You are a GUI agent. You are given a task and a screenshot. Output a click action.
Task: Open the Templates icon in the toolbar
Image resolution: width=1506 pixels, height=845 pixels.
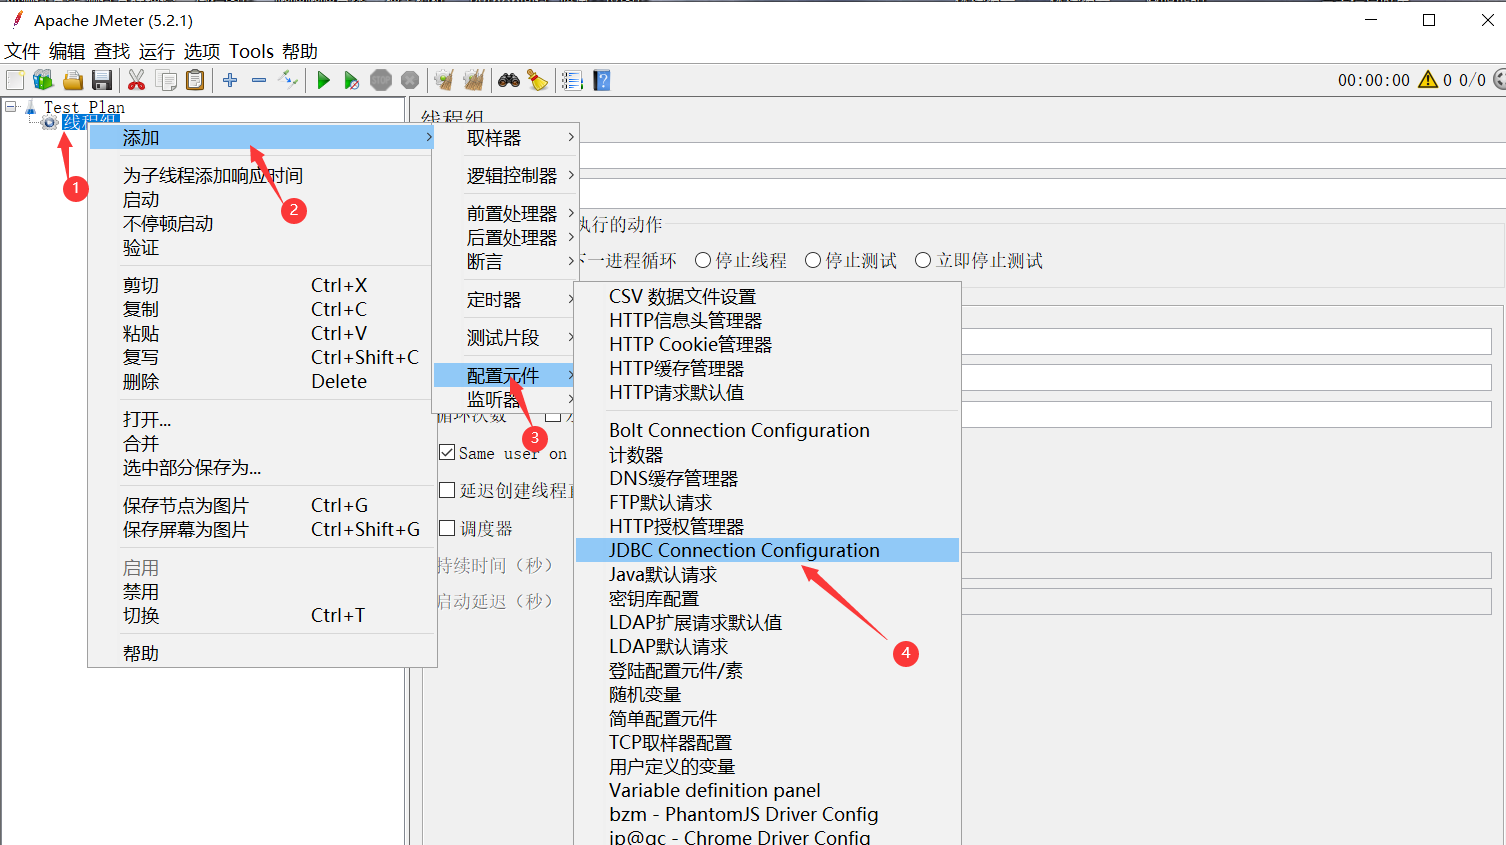[x=43, y=80]
